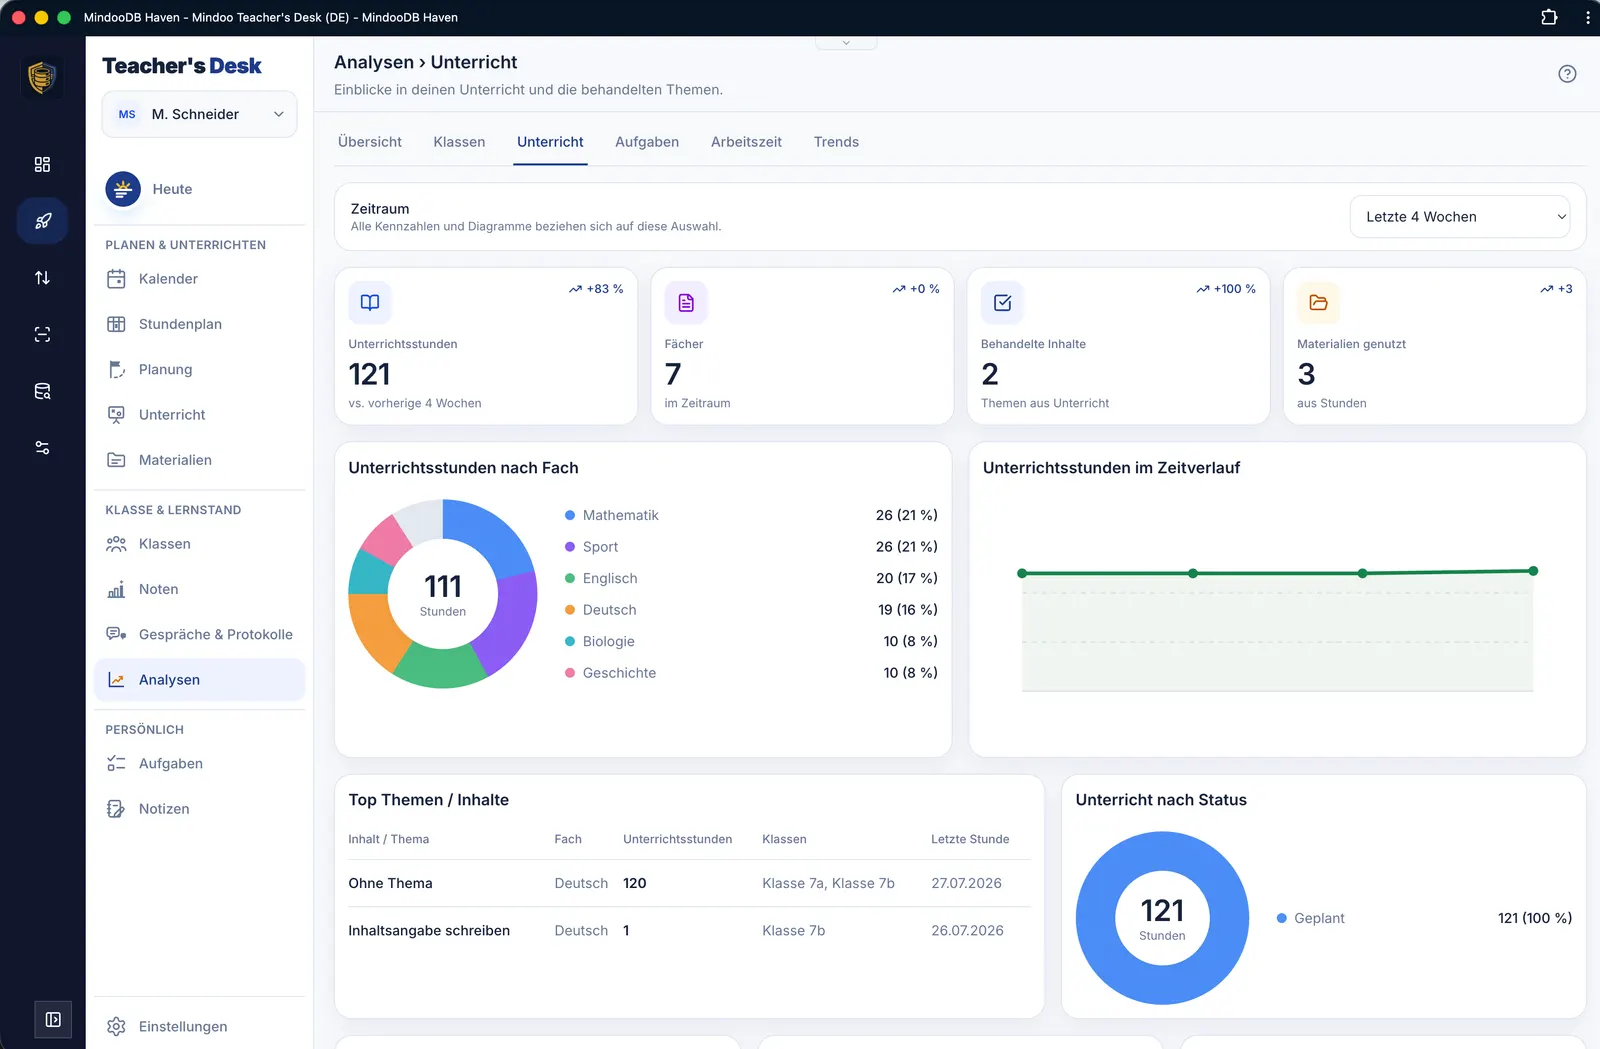Open the M. Schneider account dropdown
This screenshot has width=1600, height=1049.
199,114
